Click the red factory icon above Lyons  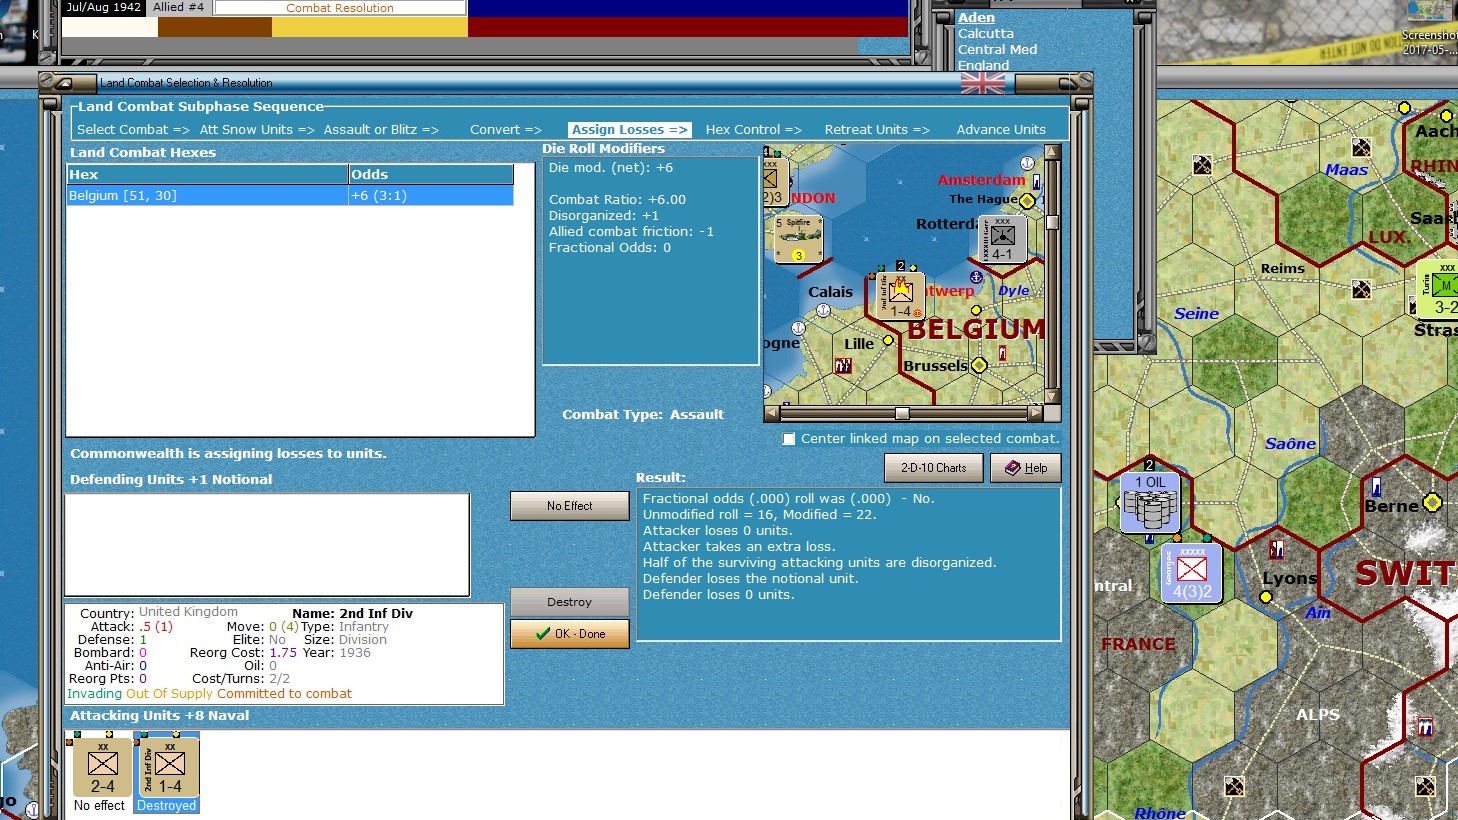click(1276, 549)
